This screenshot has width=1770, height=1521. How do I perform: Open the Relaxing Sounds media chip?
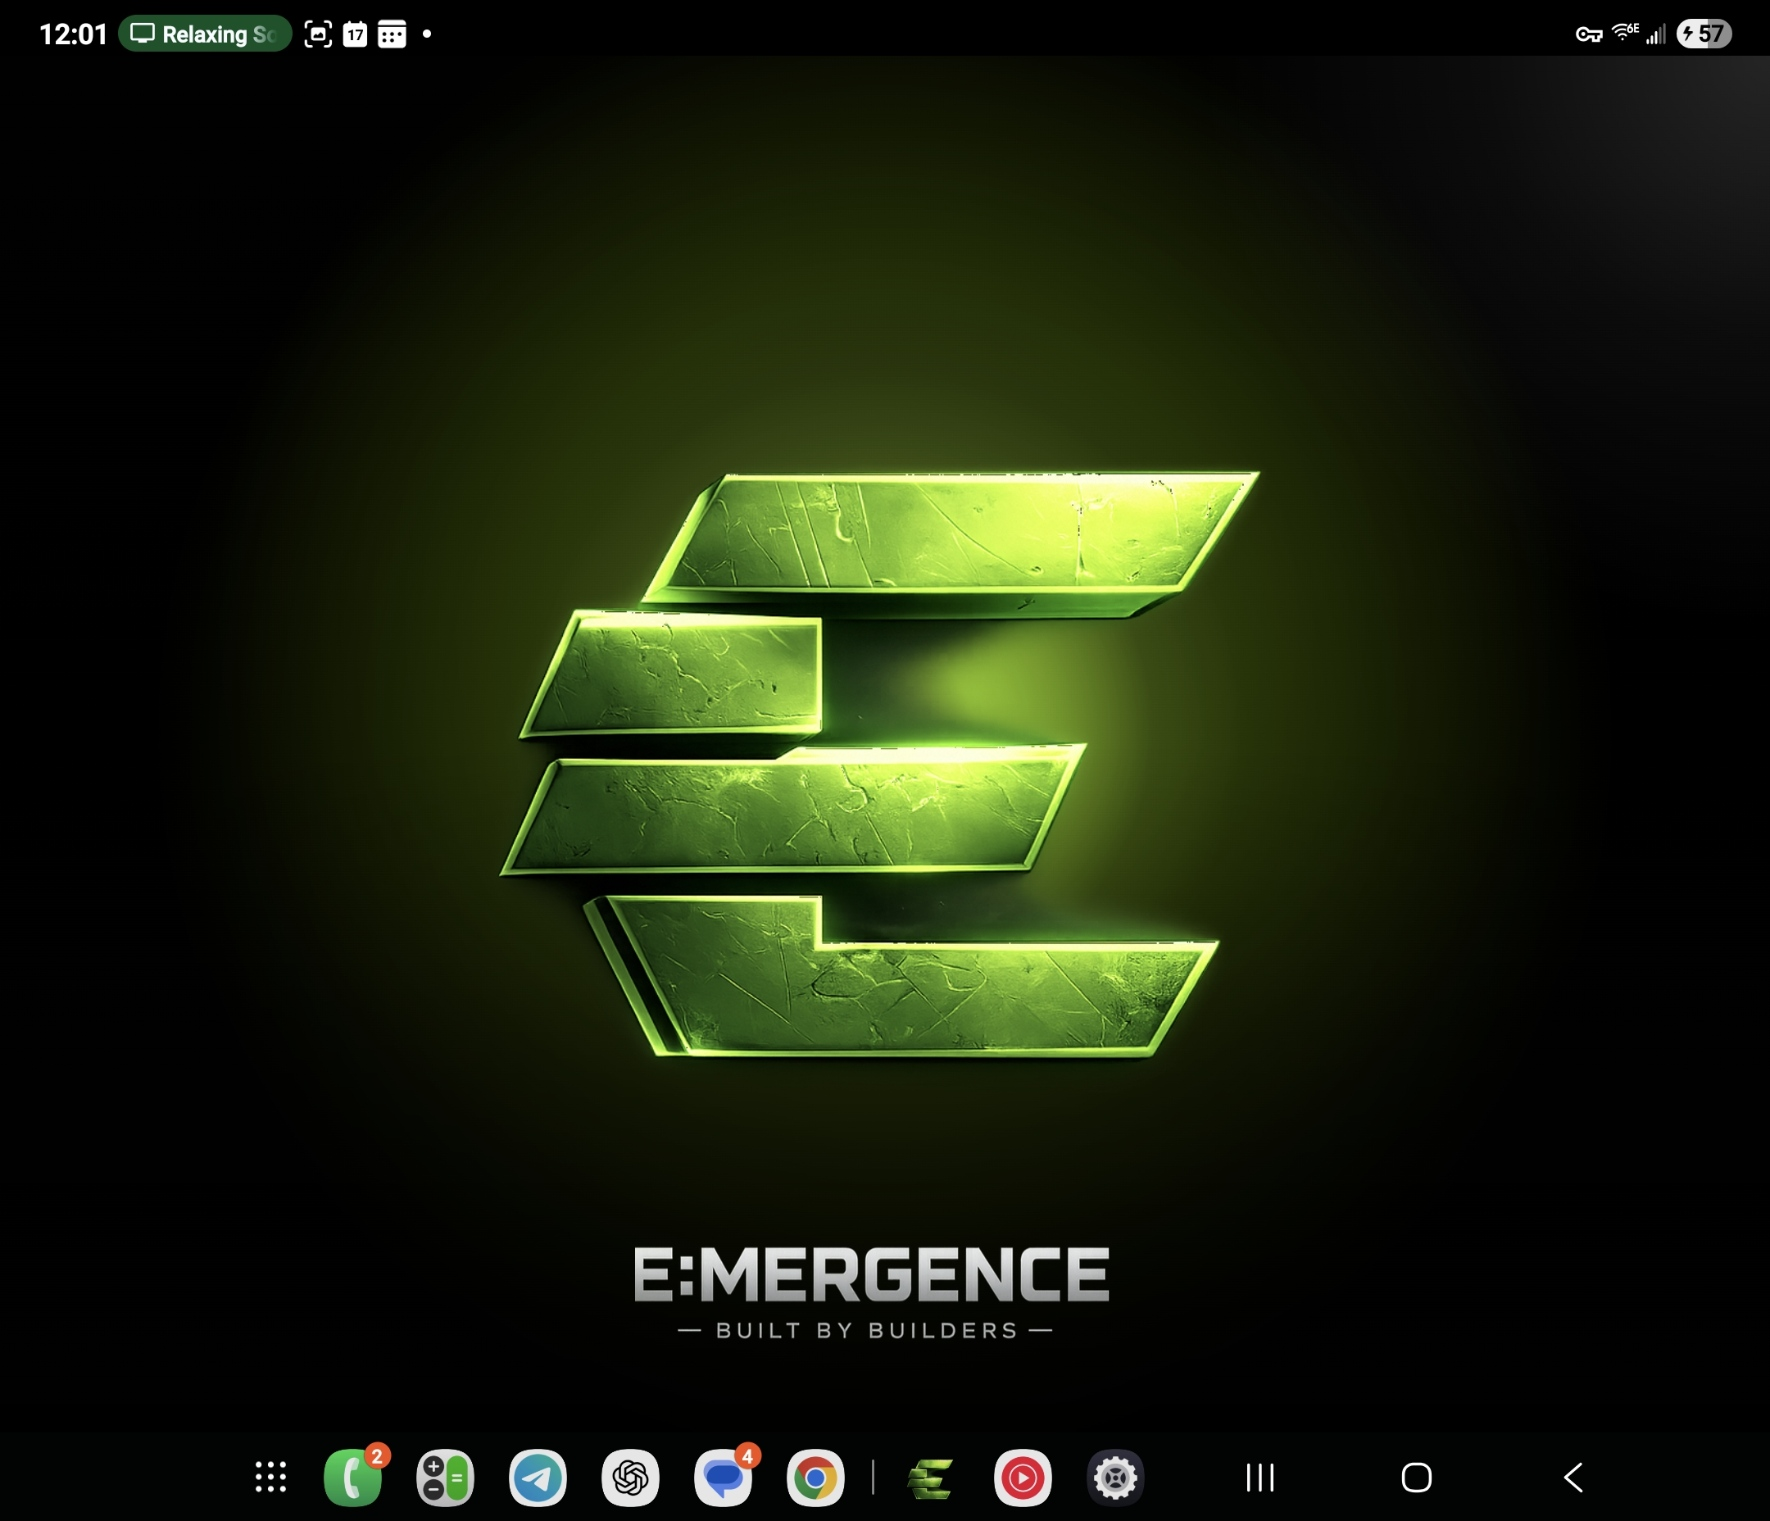204,33
